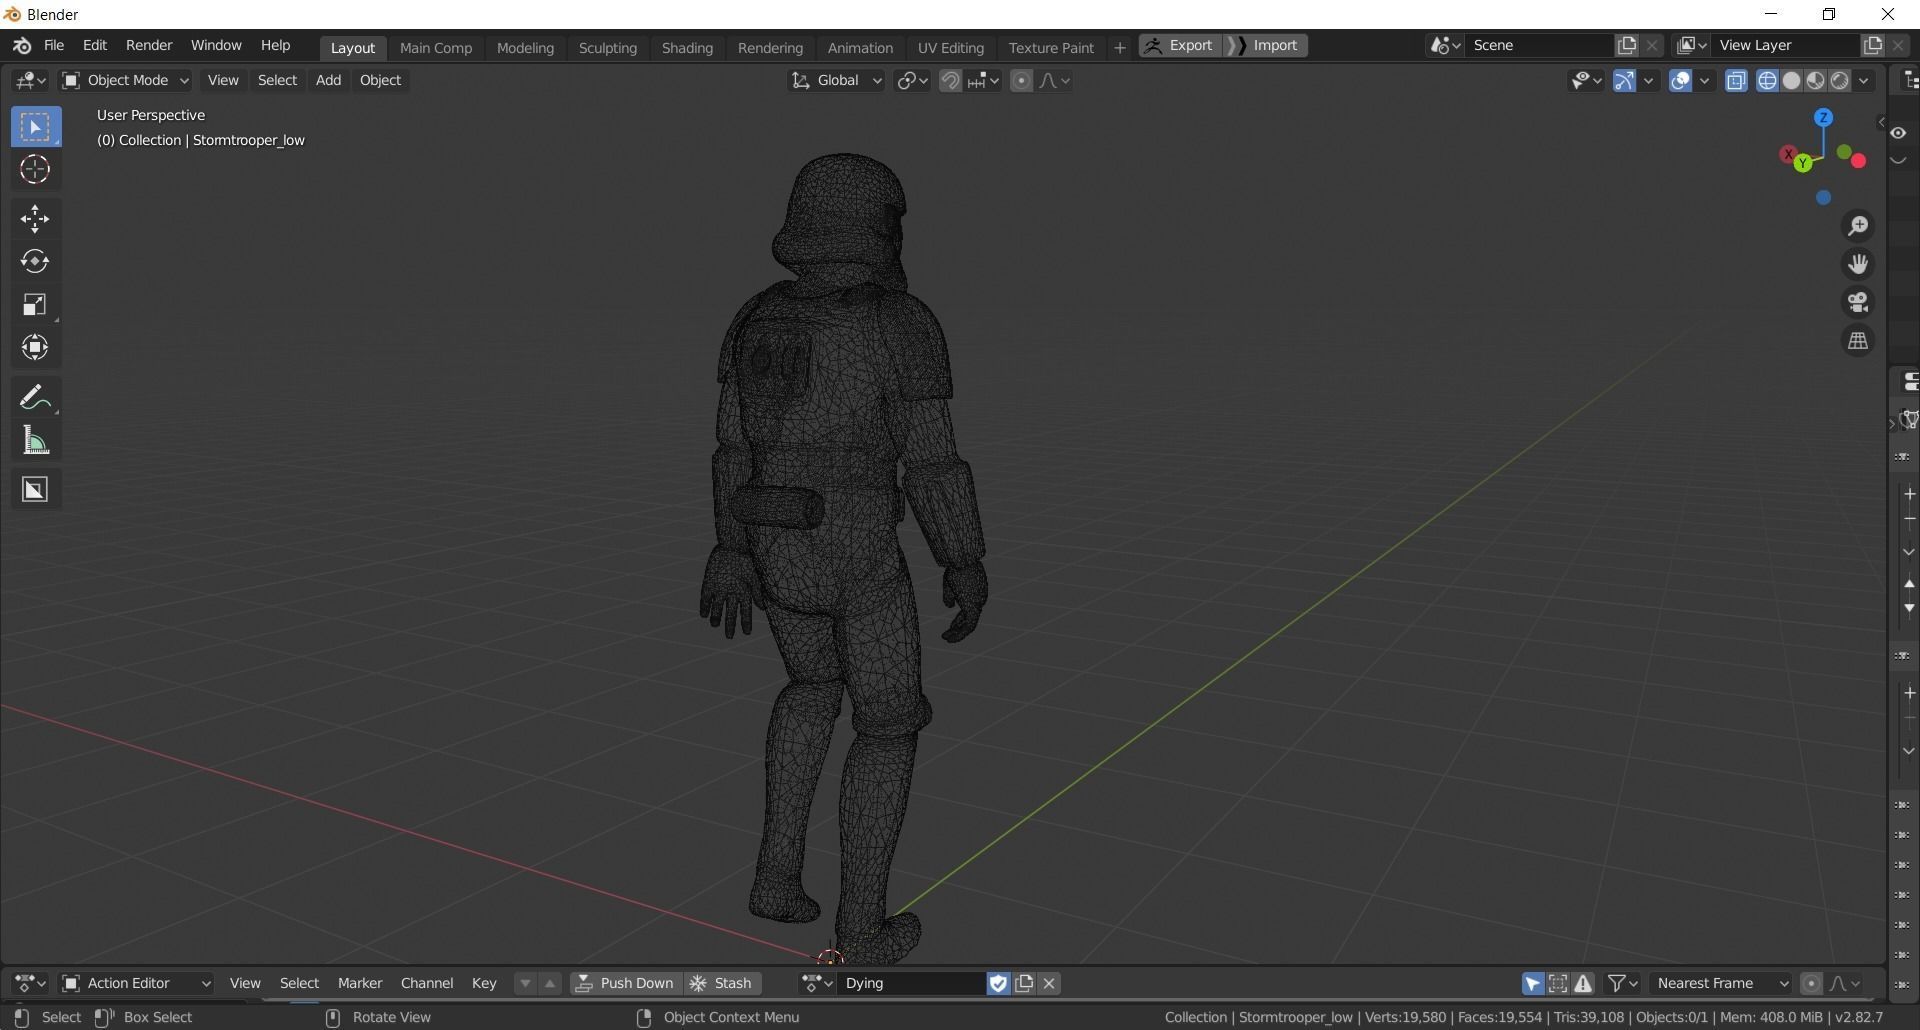Click the pan view hand icon

pyautogui.click(x=1858, y=264)
